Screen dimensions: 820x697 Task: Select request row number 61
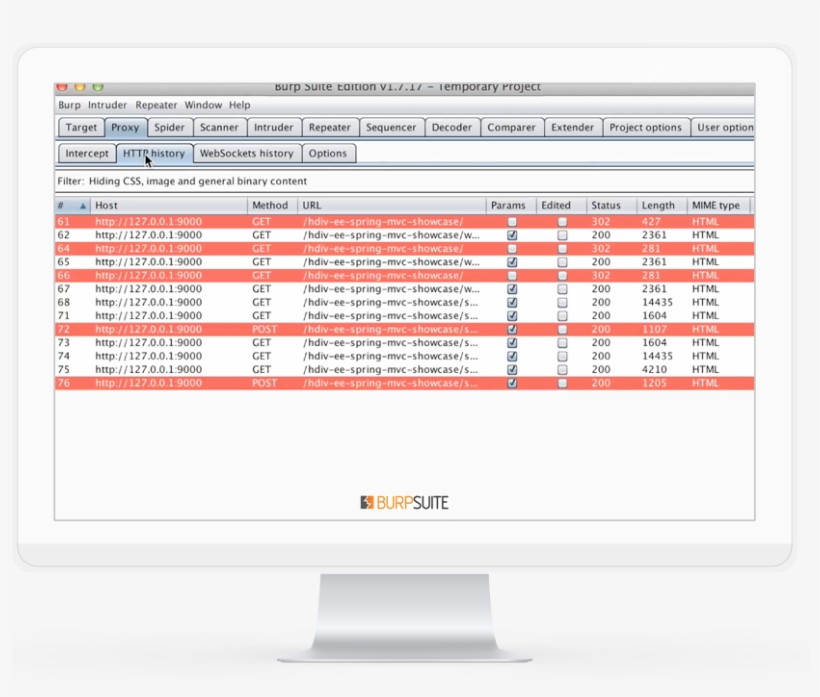[404, 222]
